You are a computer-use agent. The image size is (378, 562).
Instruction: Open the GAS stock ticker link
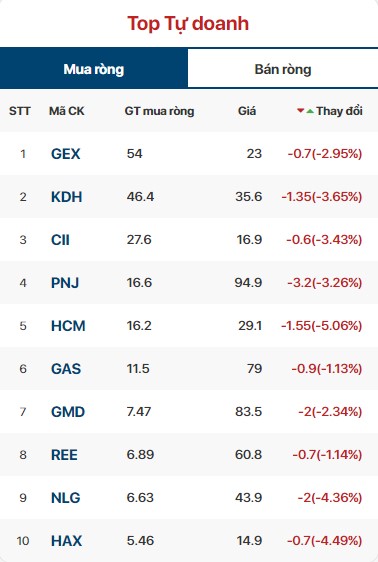pyautogui.click(x=66, y=369)
